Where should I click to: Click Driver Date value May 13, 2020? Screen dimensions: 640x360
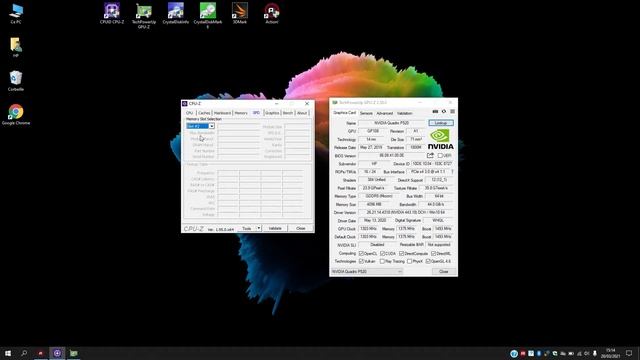click(376, 220)
